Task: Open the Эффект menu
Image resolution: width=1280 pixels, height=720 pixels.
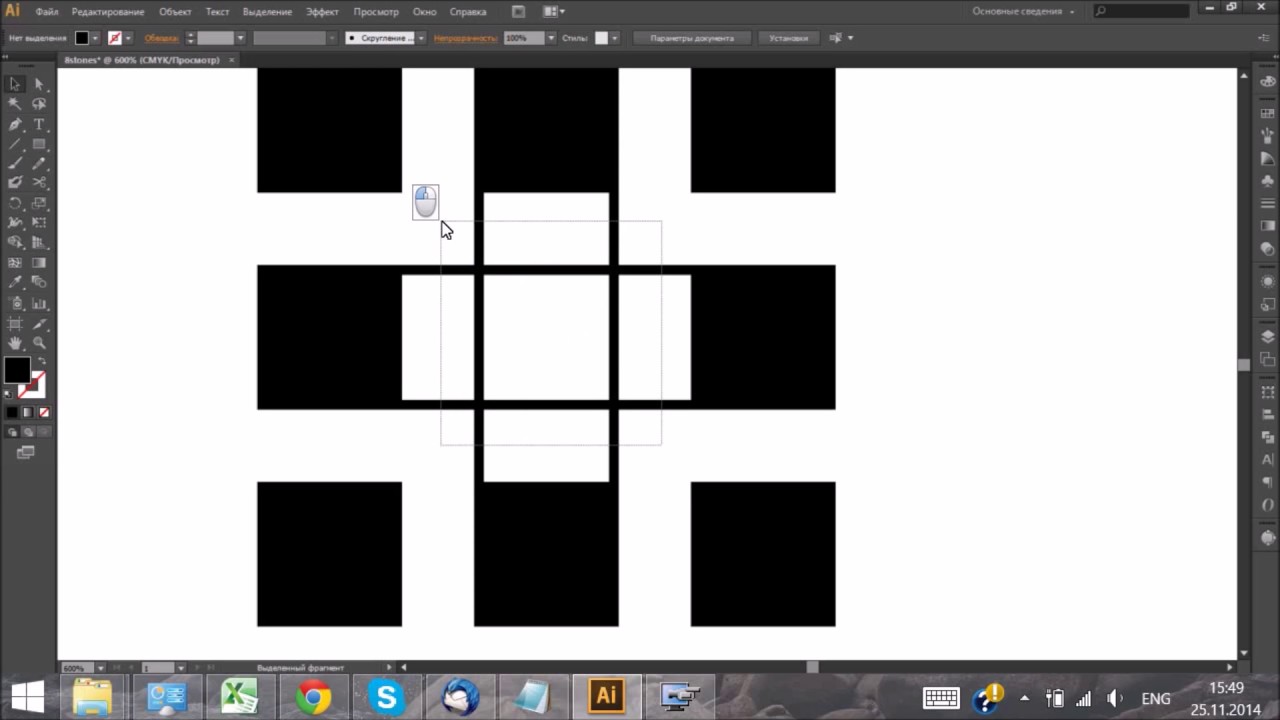Action: point(322,11)
